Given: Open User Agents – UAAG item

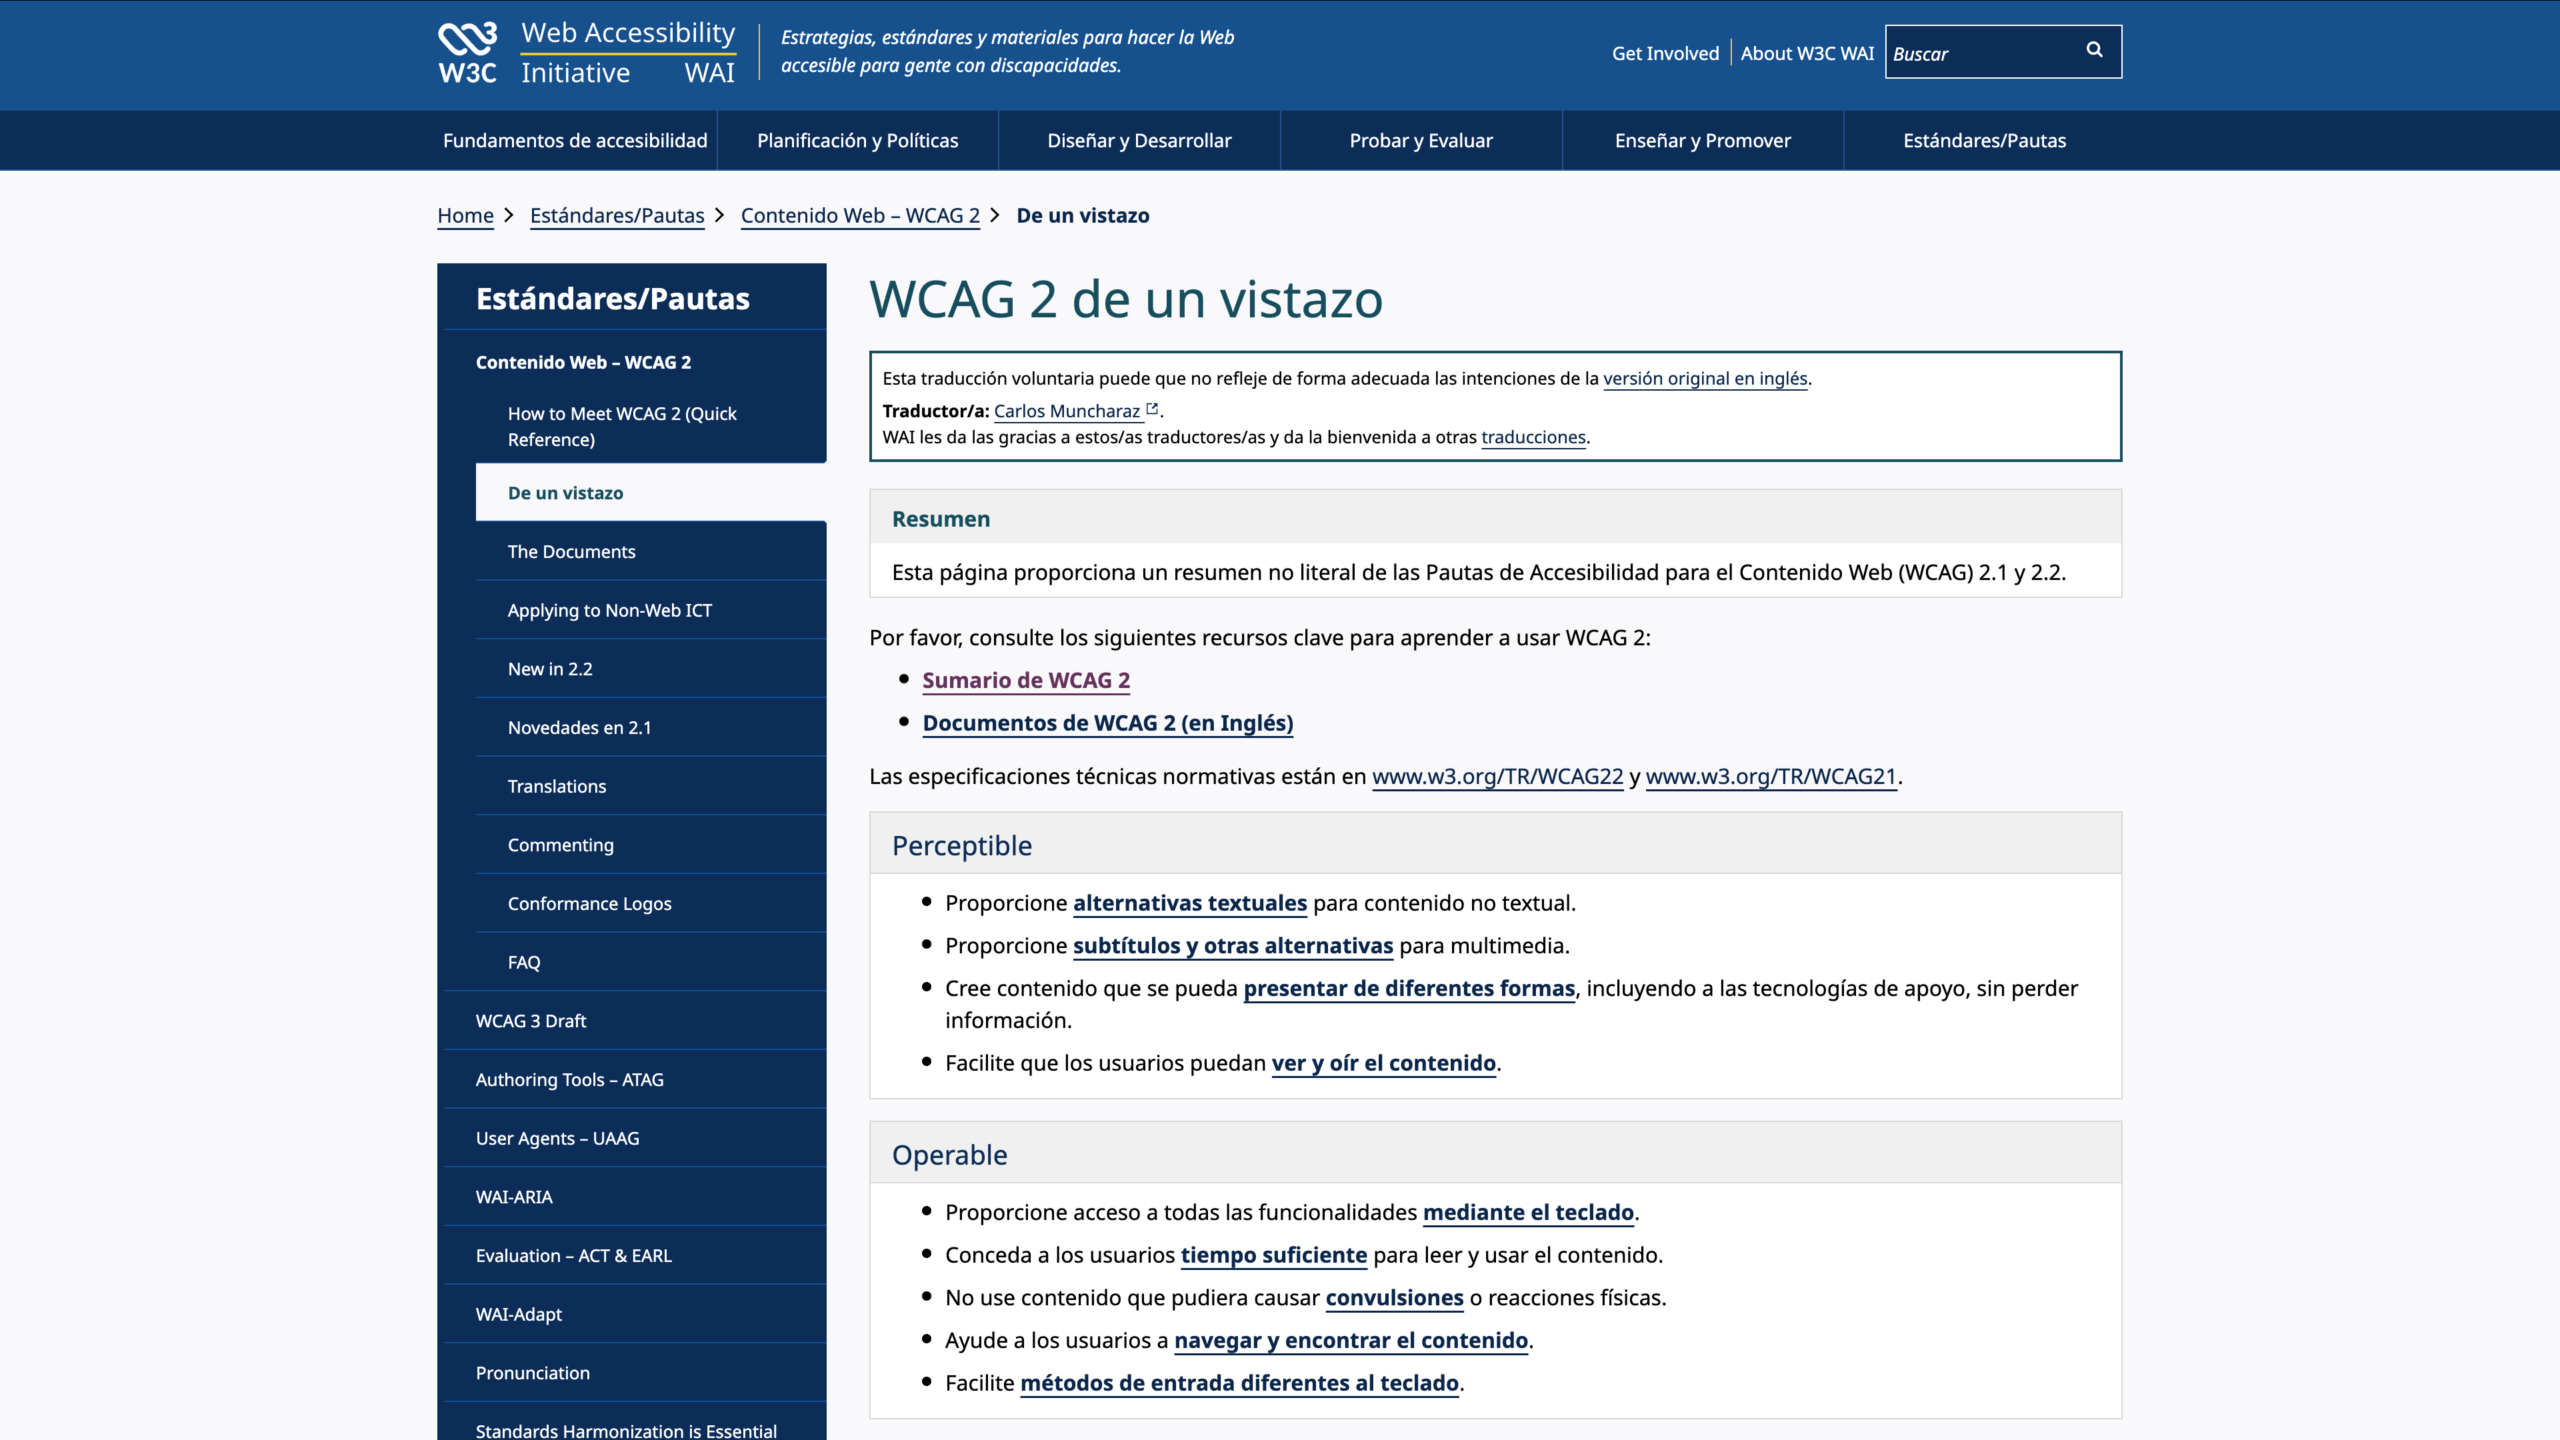Looking at the screenshot, I should tap(634, 1138).
